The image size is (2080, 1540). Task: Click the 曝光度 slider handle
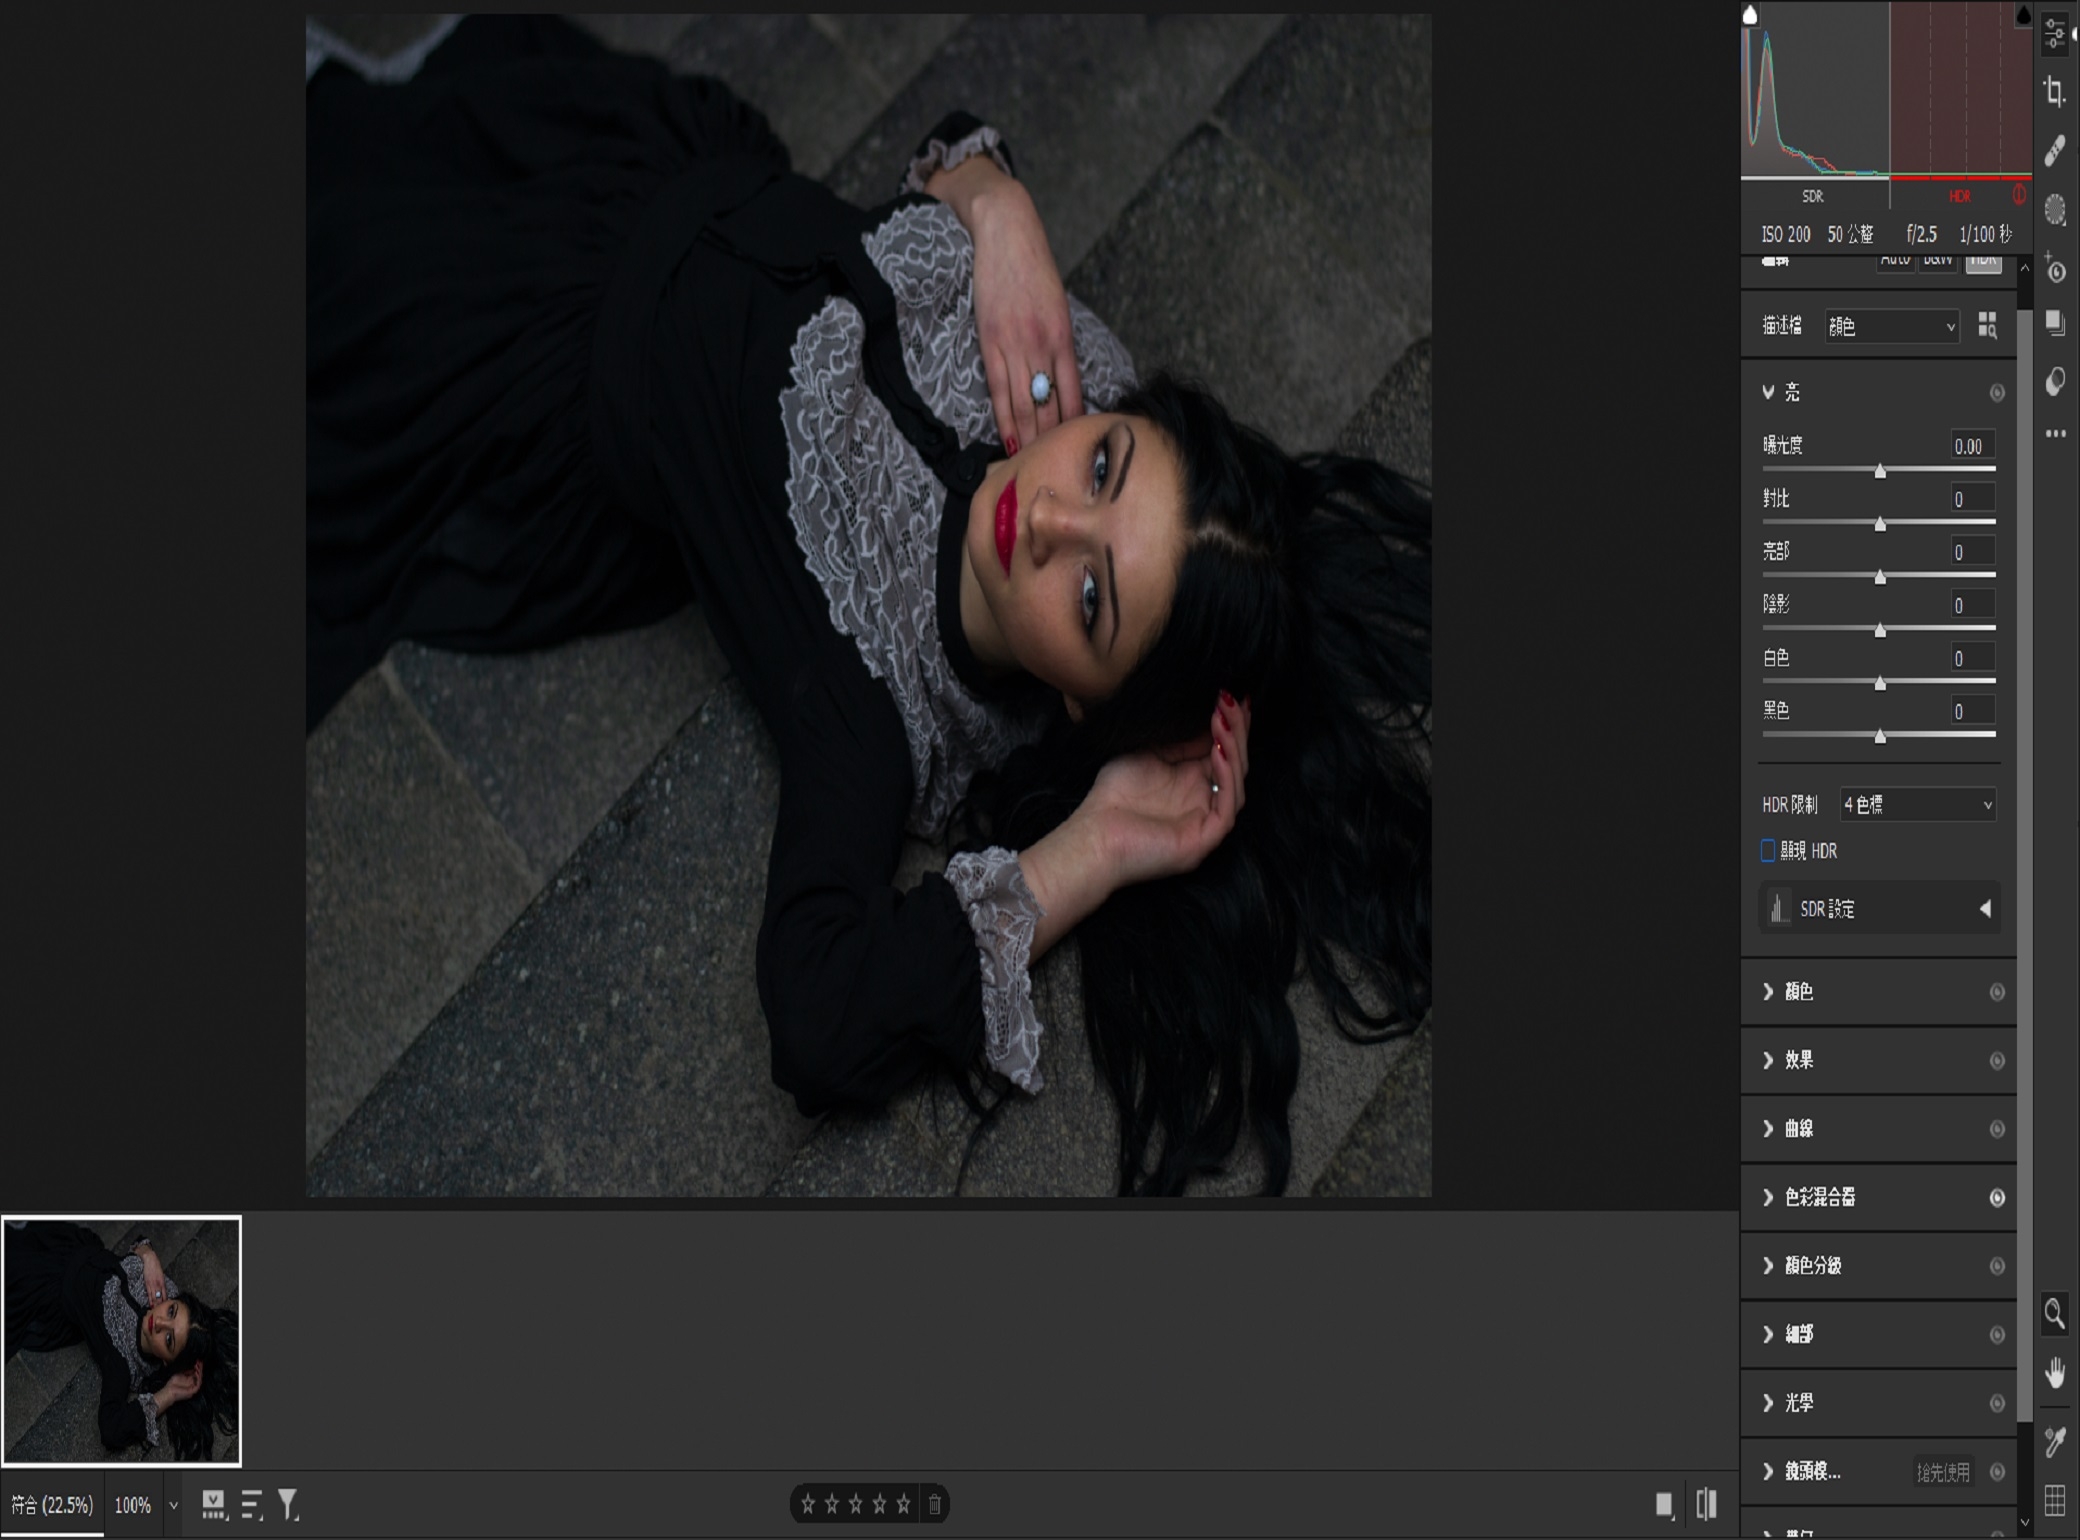coord(1880,471)
